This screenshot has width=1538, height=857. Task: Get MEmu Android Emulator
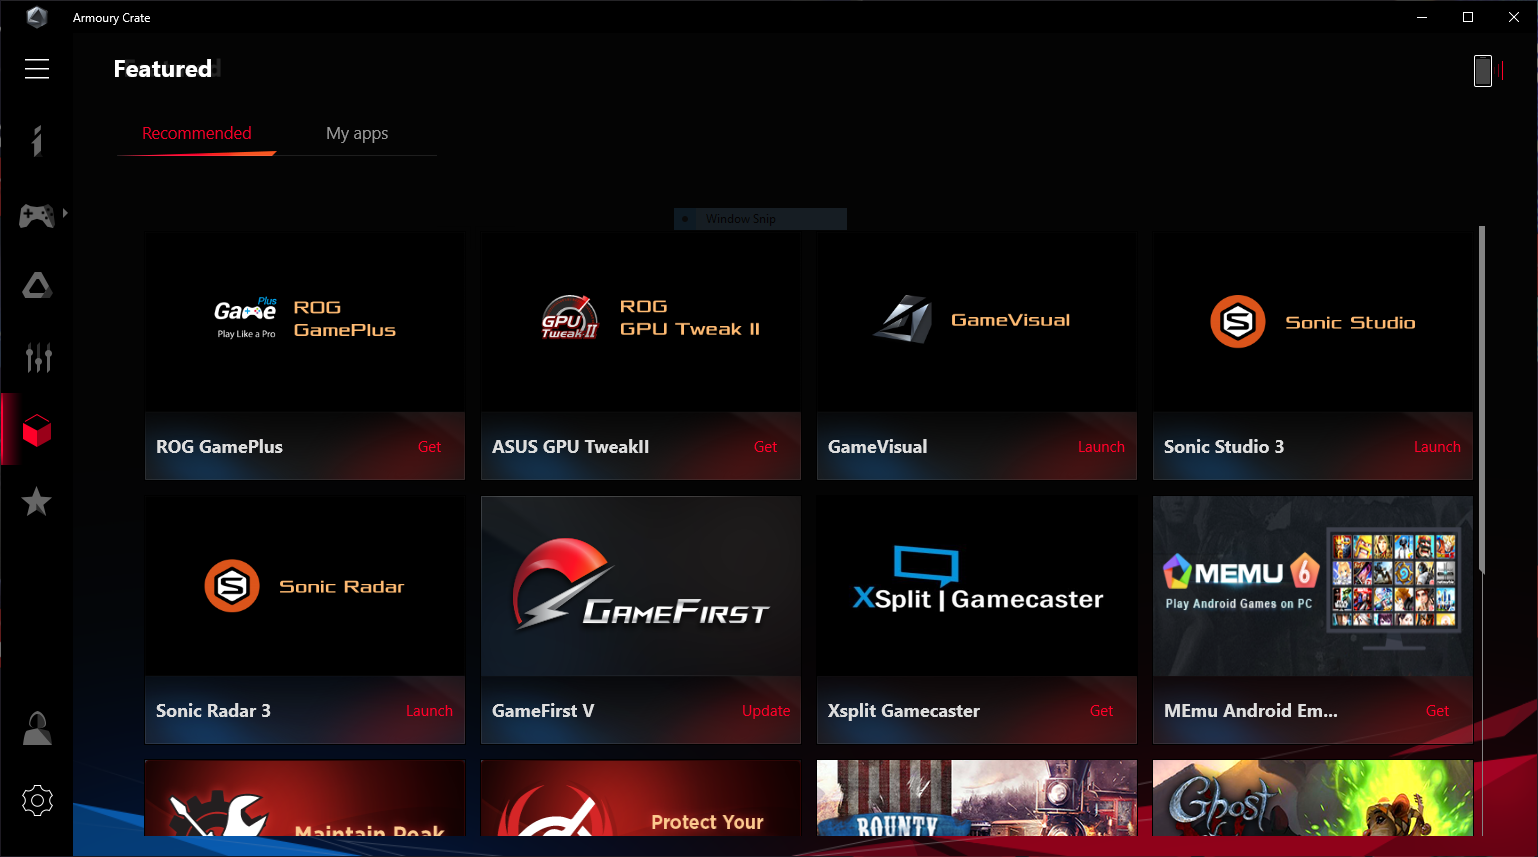click(1437, 711)
